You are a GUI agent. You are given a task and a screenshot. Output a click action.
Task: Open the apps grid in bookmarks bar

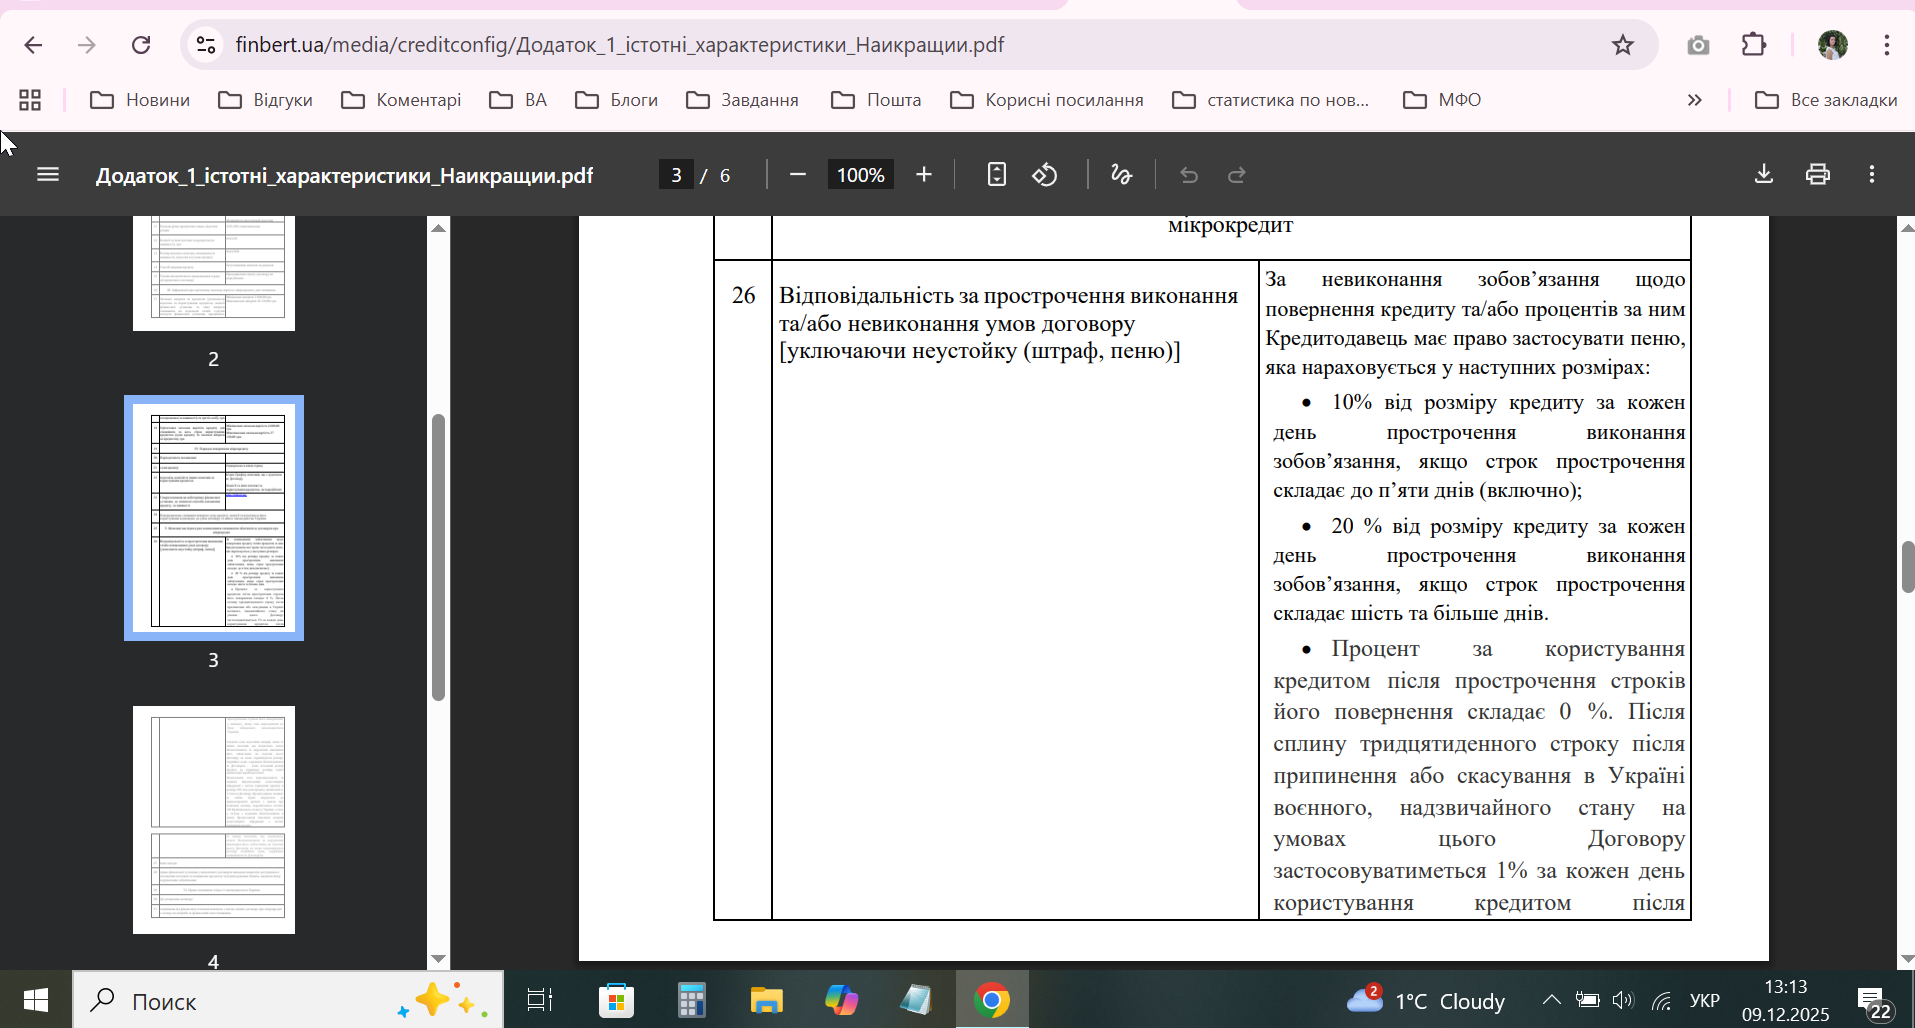coord(30,100)
